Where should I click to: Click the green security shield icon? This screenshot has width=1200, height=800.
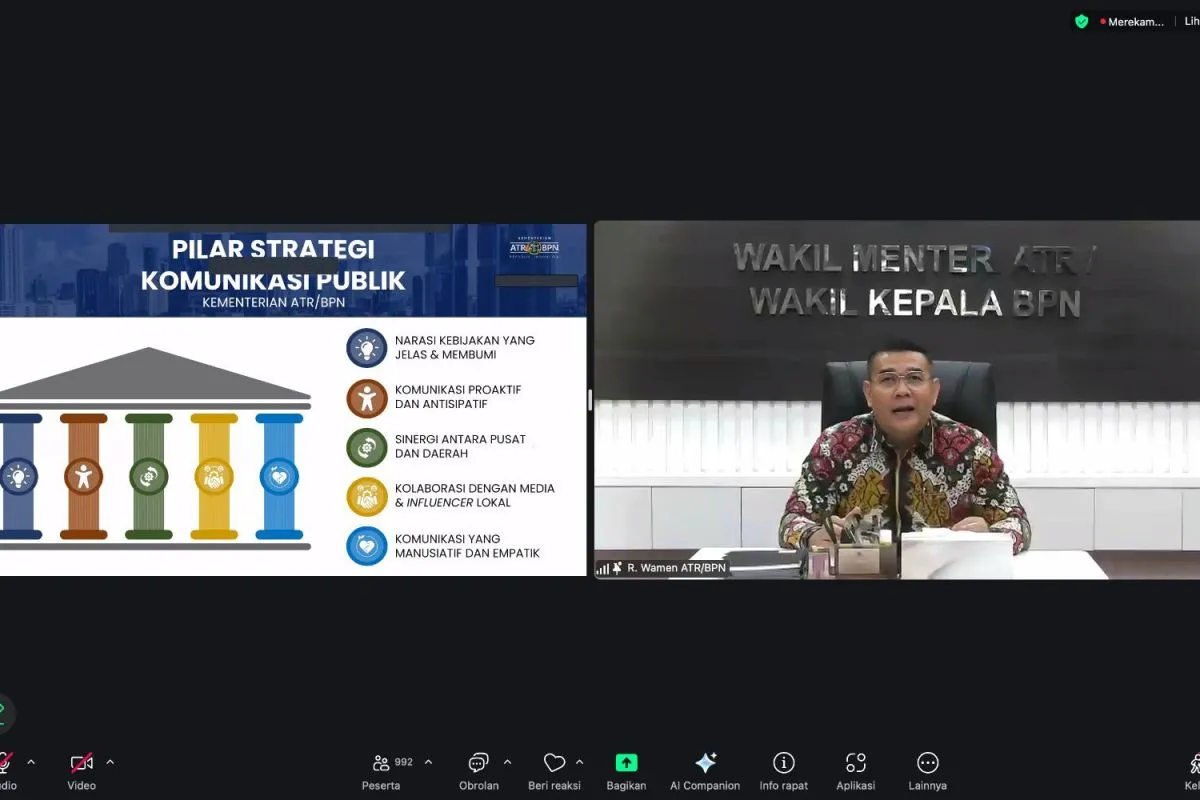pyautogui.click(x=1081, y=21)
